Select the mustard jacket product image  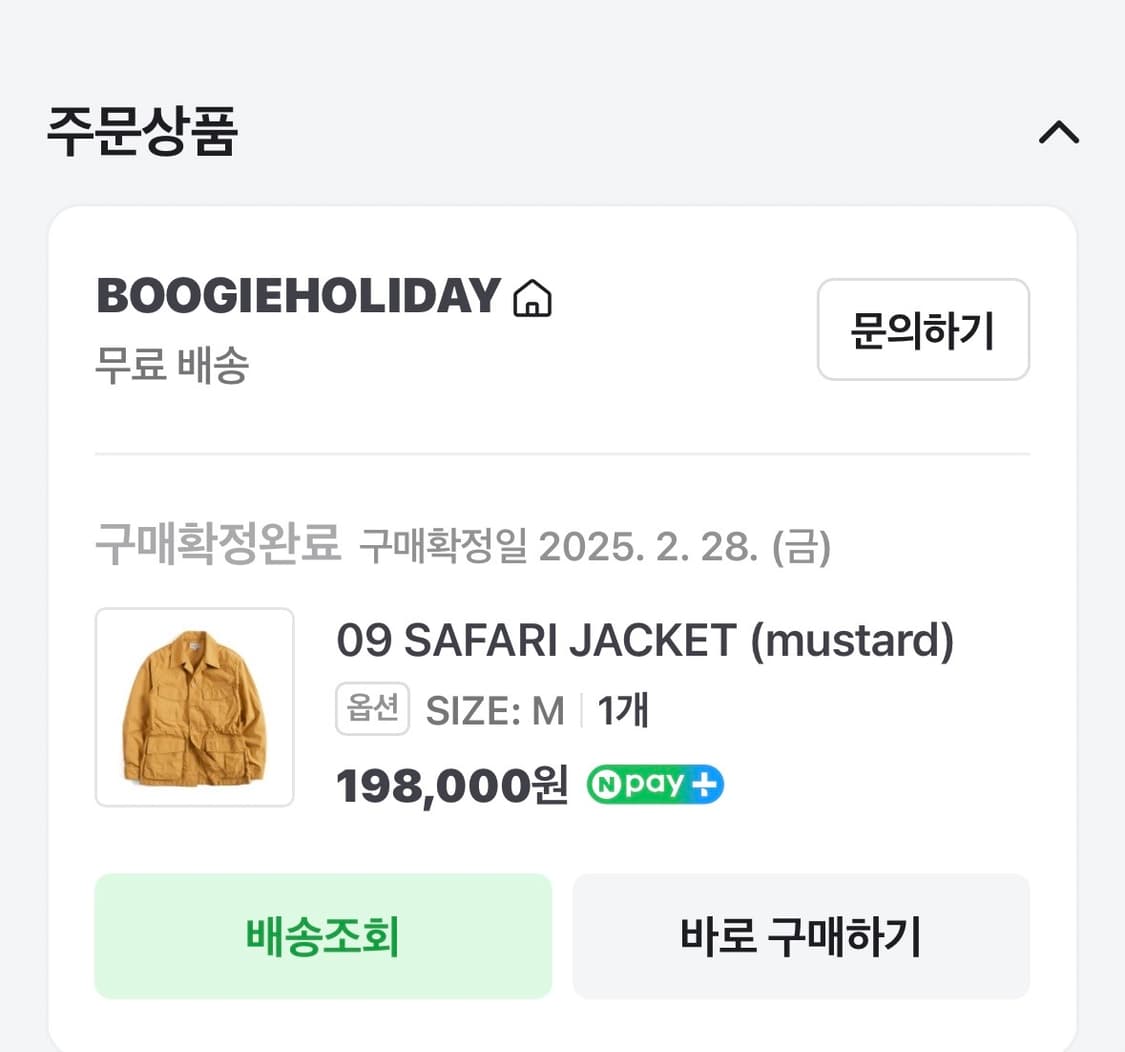(194, 706)
